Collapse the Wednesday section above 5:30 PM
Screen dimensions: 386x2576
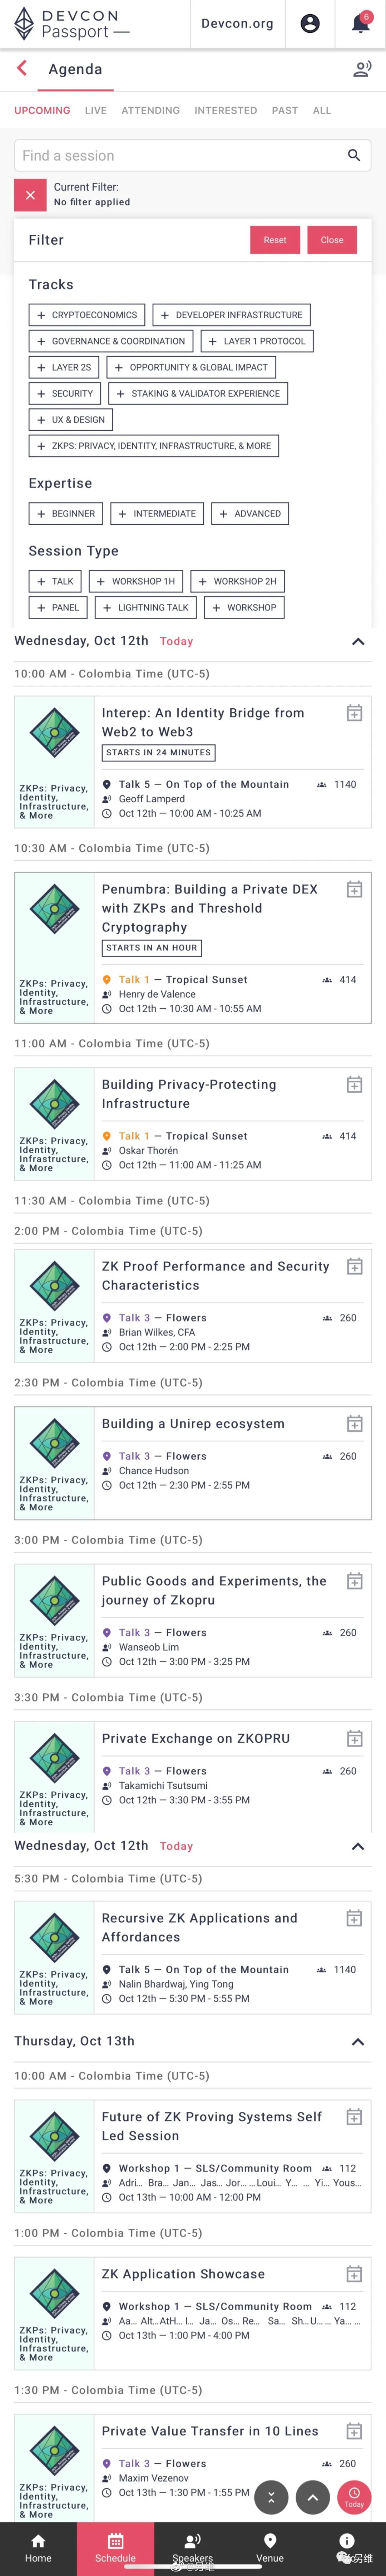coord(357,1846)
